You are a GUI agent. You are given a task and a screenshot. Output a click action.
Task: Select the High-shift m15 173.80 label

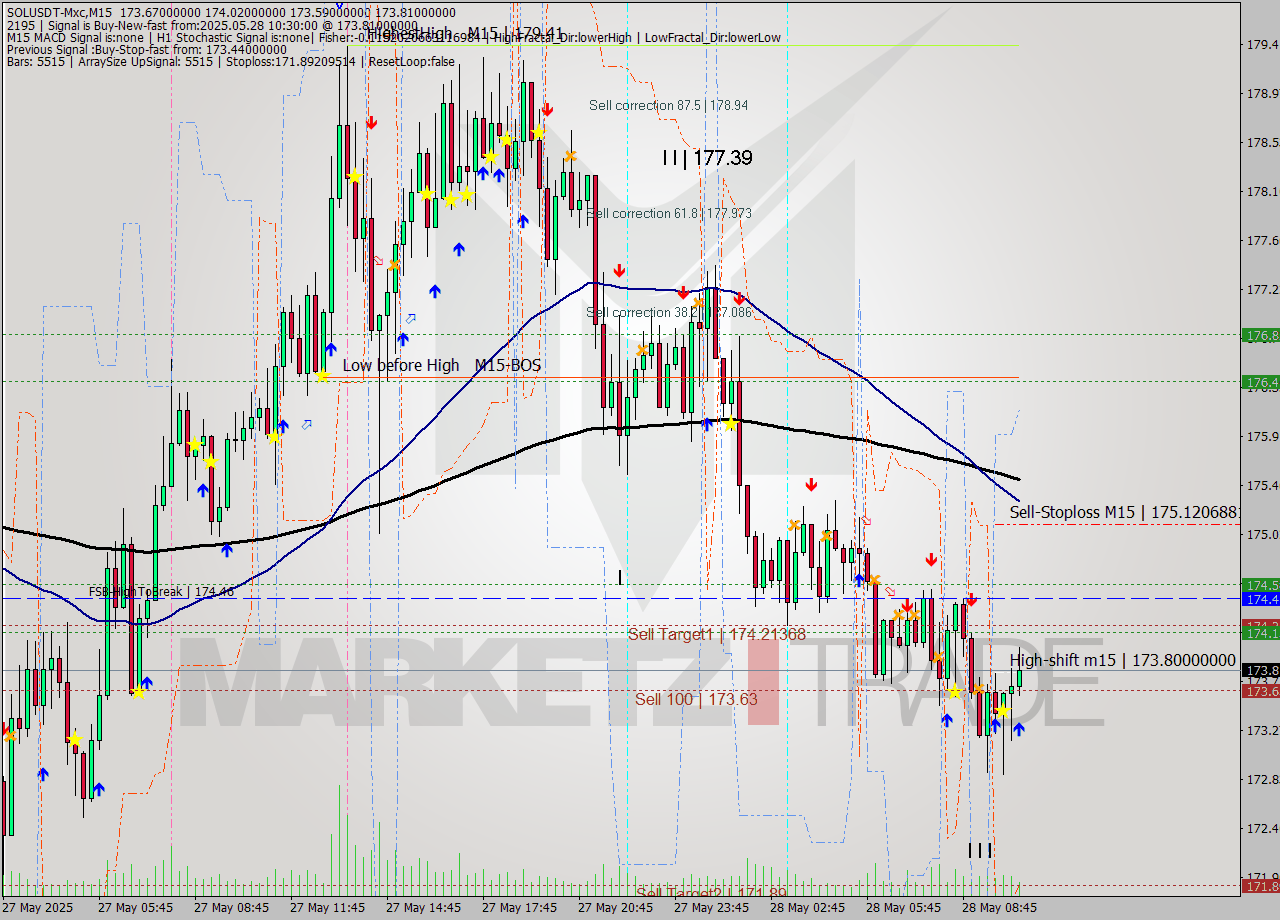1122,660
